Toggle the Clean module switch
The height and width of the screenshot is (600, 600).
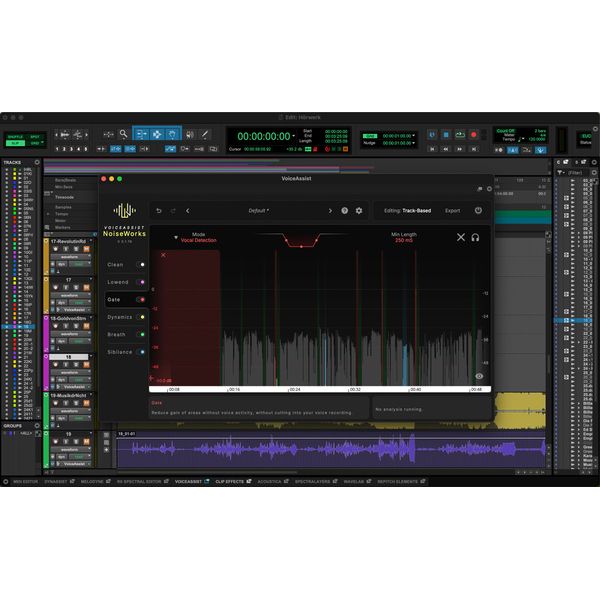(141, 264)
